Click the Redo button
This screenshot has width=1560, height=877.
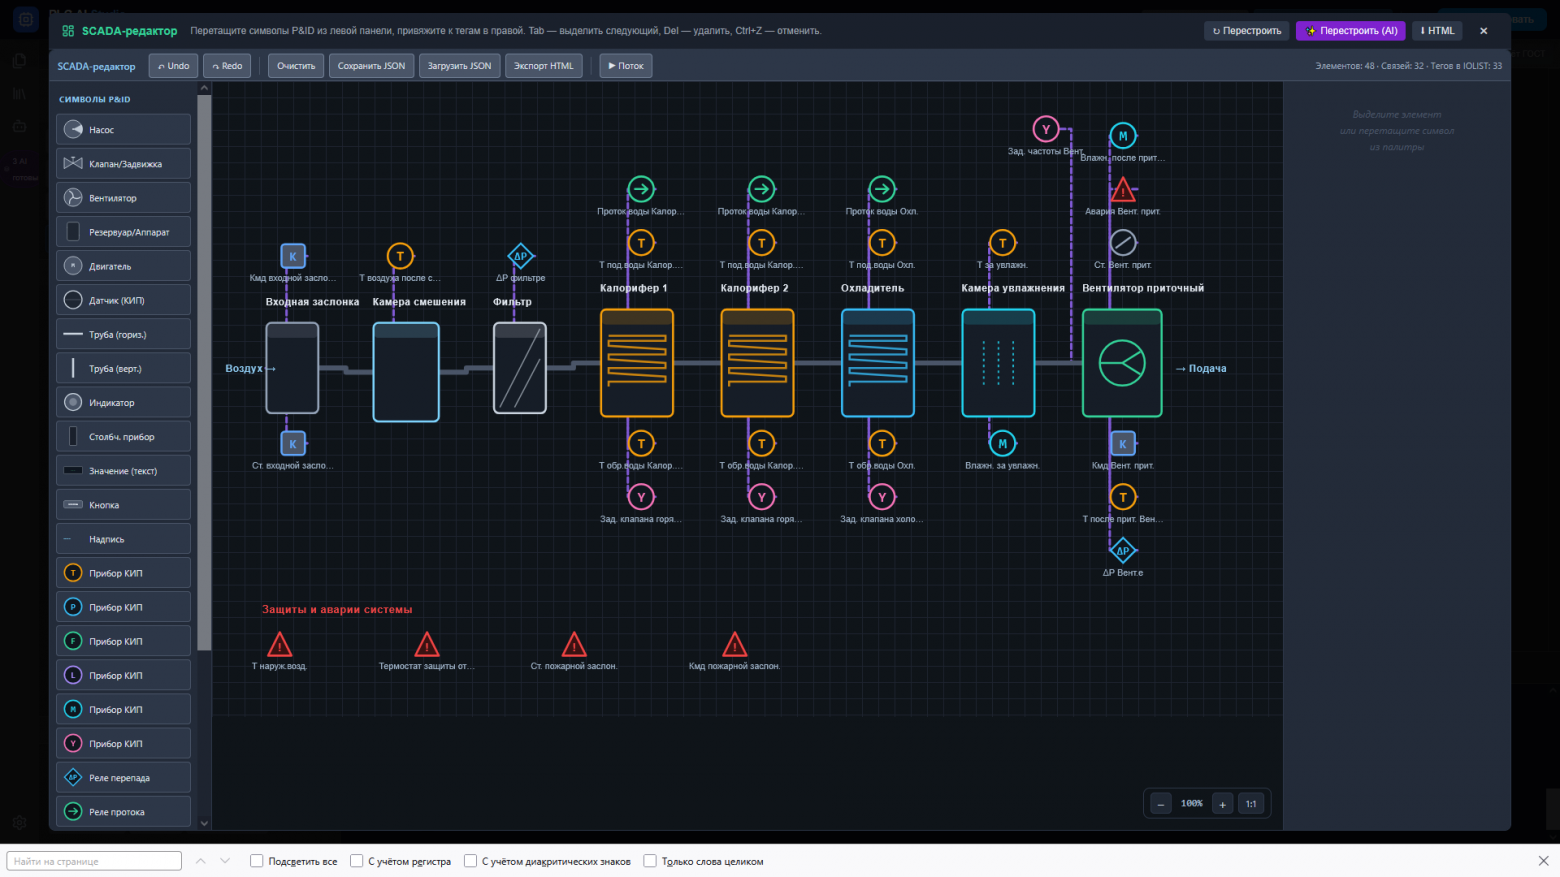pos(227,66)
